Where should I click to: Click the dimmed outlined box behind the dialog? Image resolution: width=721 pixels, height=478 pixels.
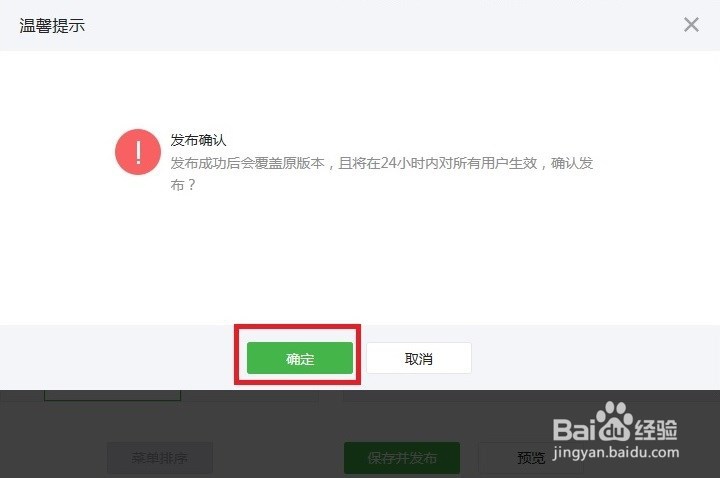click(x=113, y=396)
